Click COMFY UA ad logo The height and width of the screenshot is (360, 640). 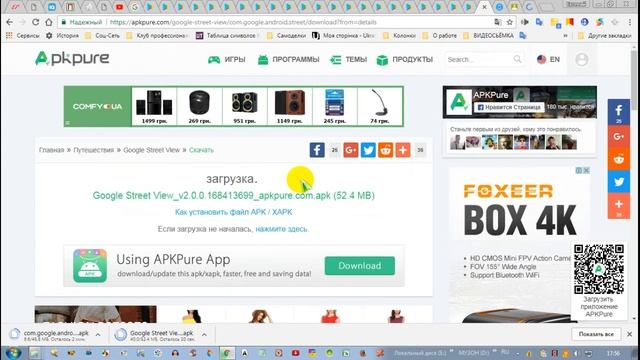pos(98,106)
